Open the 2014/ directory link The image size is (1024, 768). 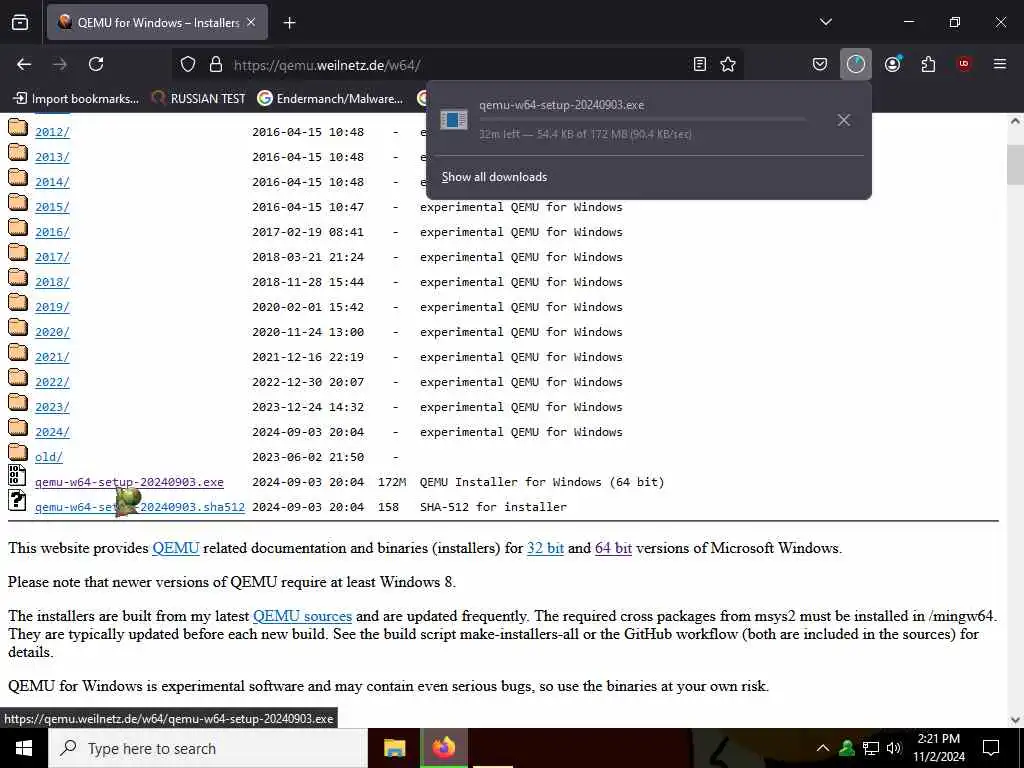click(x=52, y=182)
